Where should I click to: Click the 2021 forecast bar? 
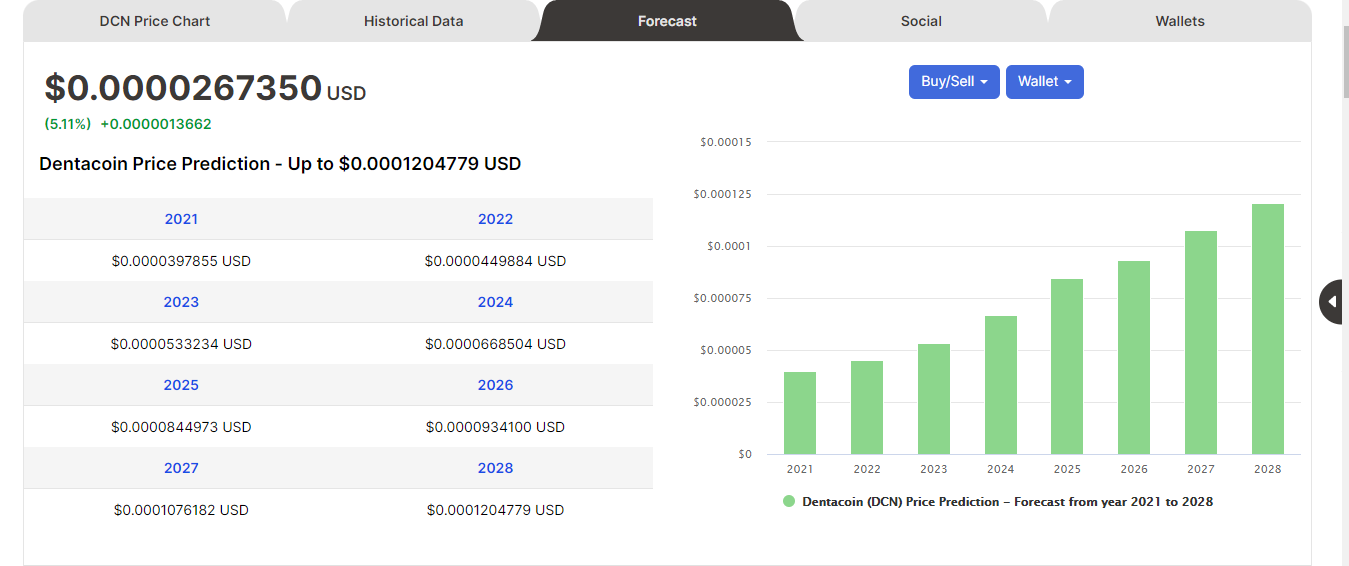[800, 413]
